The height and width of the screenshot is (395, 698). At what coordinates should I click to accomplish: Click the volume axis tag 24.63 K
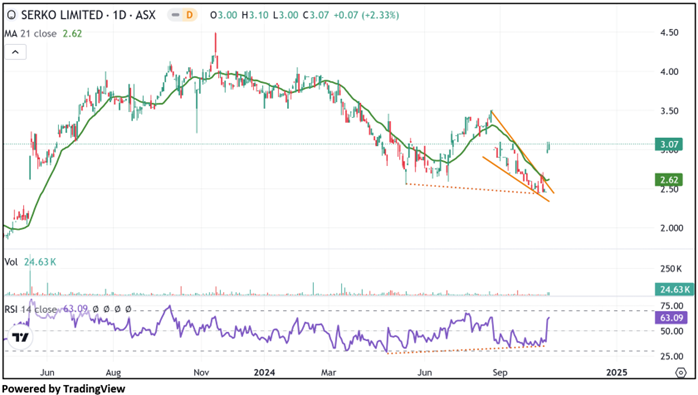(x=674, y=289)
